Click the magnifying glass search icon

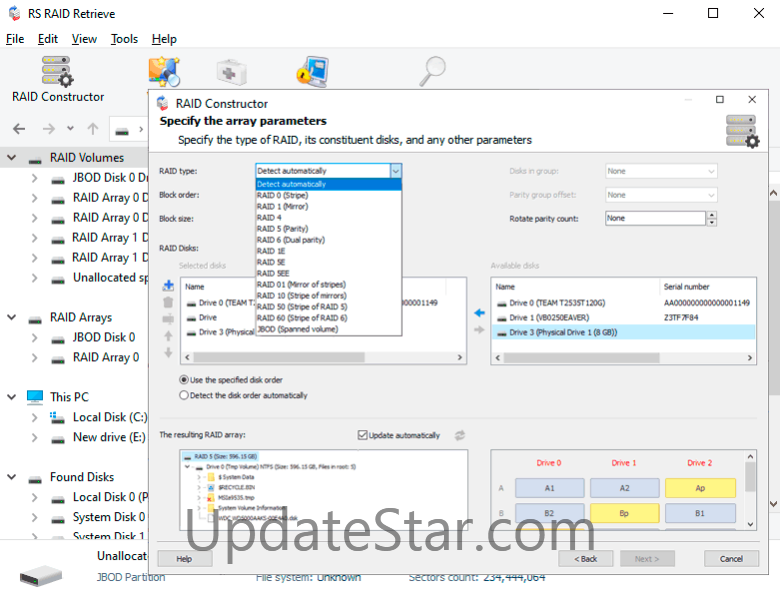pyautogui.click(x=432, y=72)
